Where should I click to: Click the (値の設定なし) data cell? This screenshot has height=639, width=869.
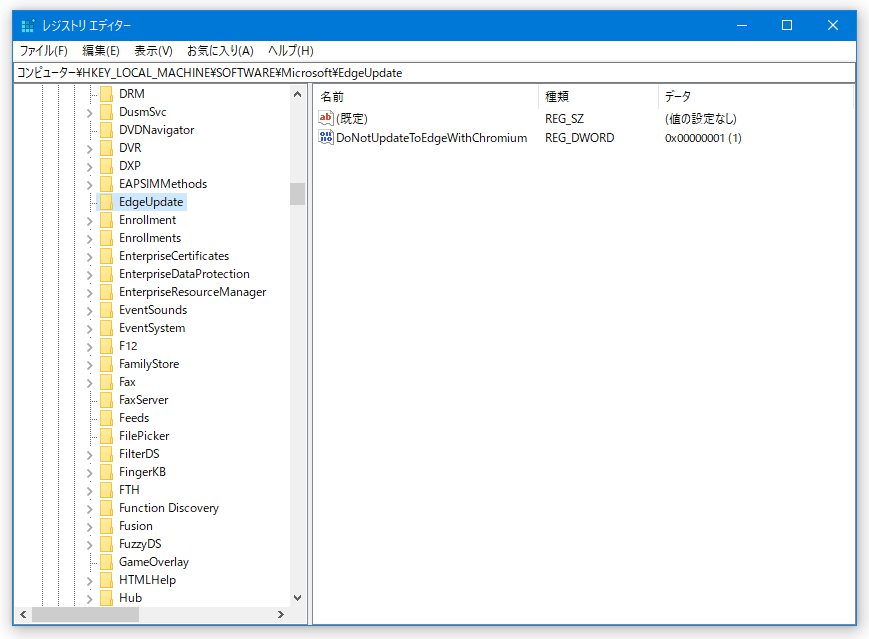click(701, 119)
